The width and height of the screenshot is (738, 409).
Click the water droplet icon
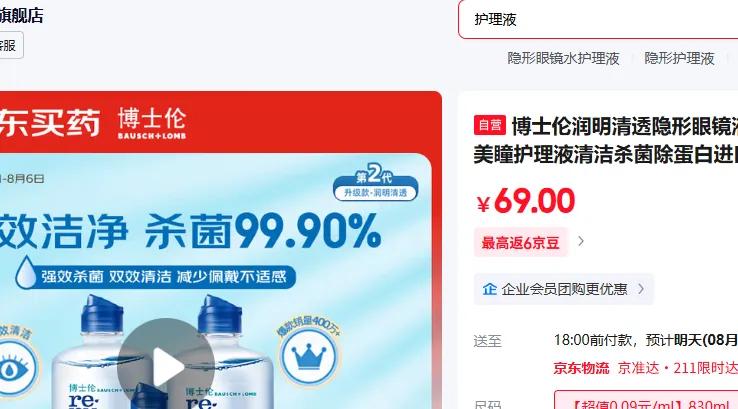[25, 273]
